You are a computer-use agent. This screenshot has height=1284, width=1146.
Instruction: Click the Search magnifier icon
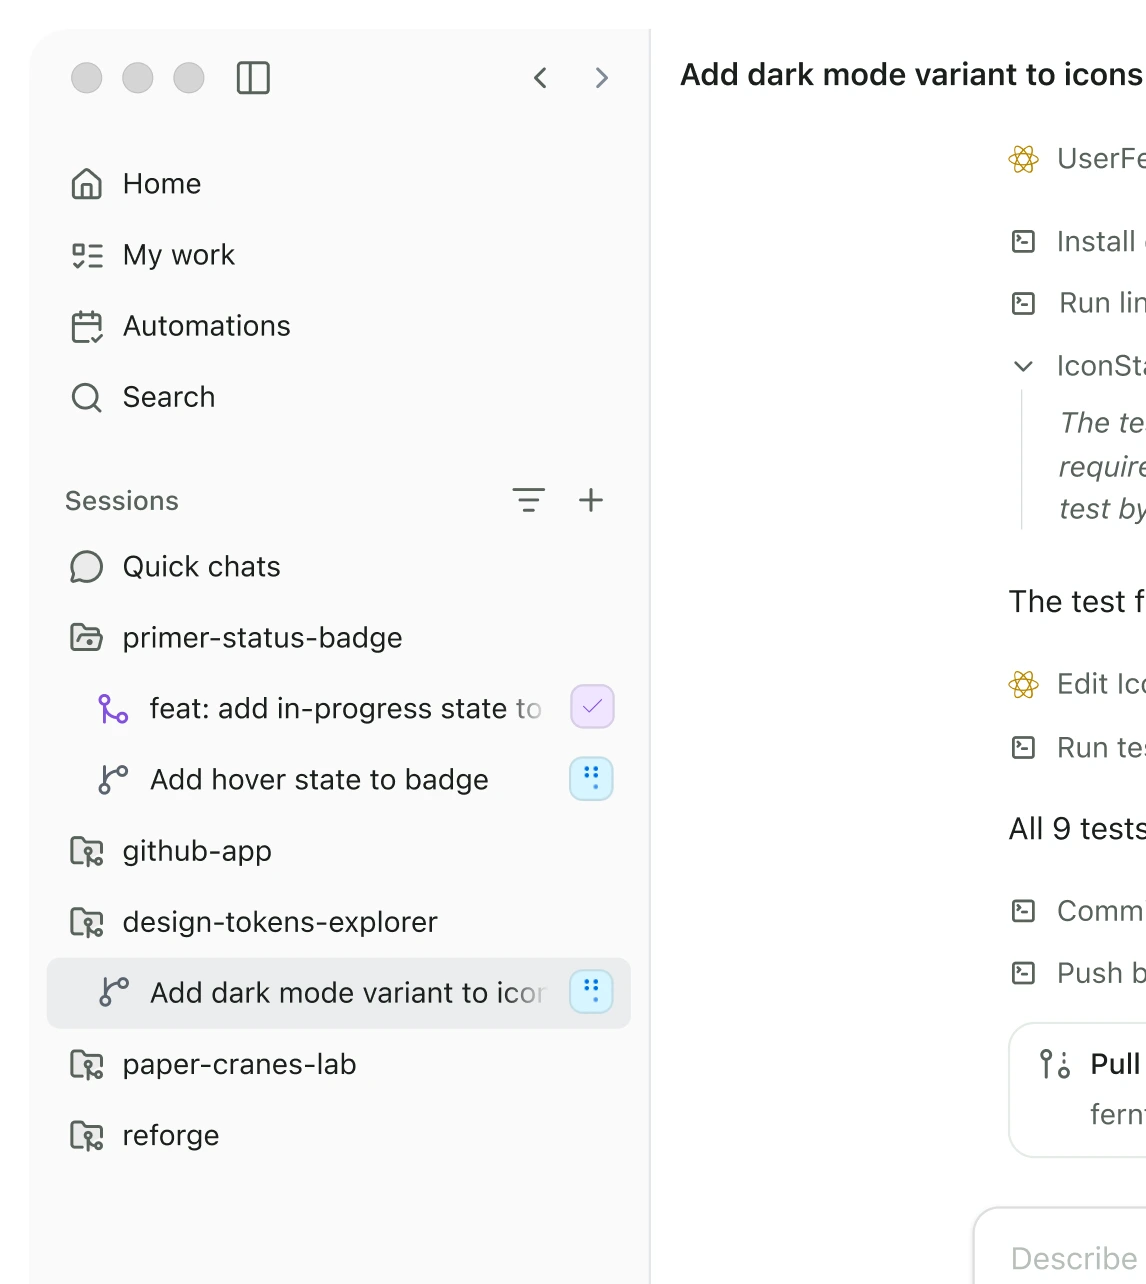(87, 398)
